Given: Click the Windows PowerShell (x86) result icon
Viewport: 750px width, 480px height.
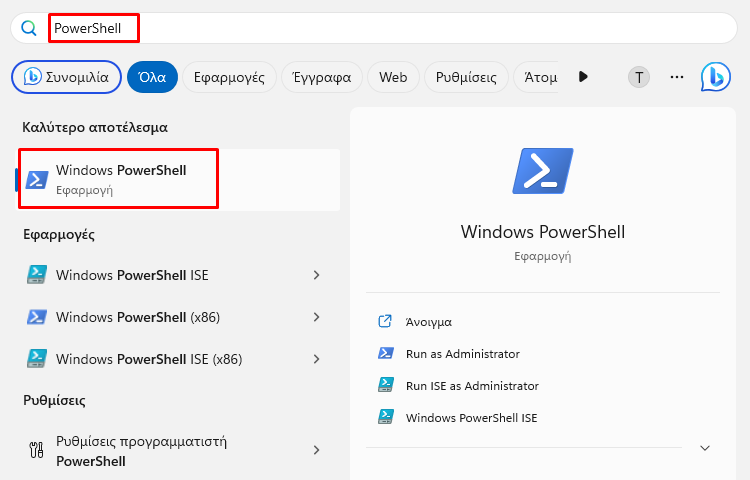Looking at the screenshot, I should point(37,317).
